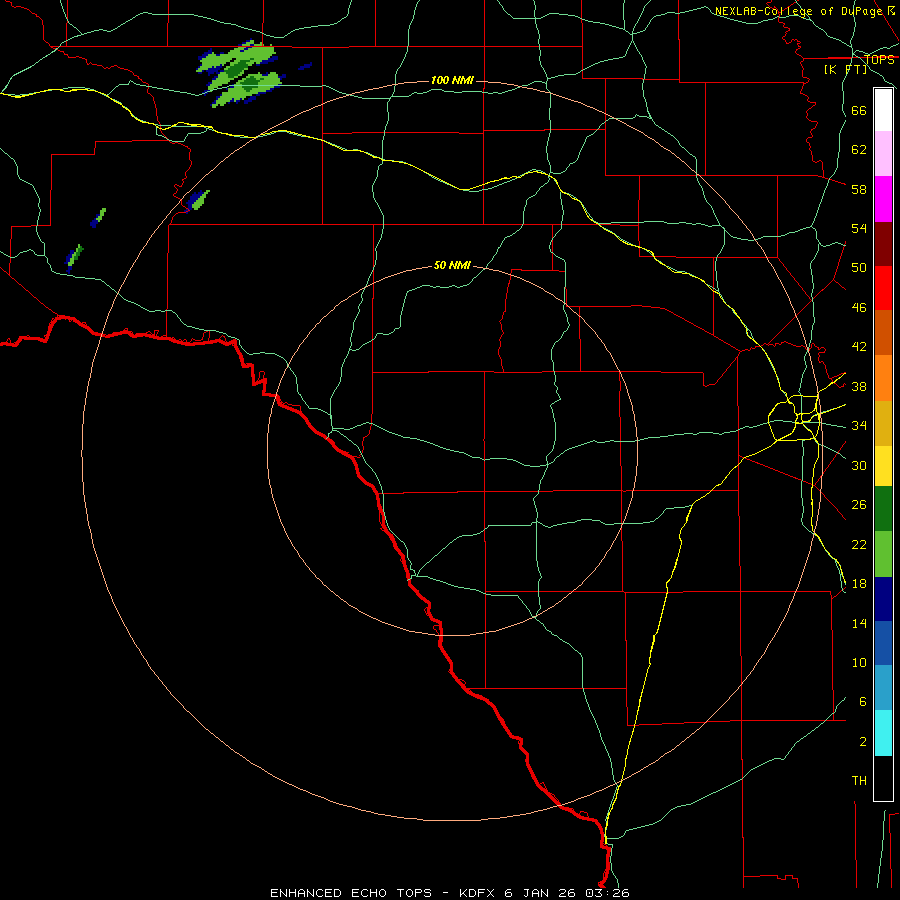This screenshot has width=900, height=900.
Task: Click the white swatch in the tops legend
Action: tap(883, 110)
